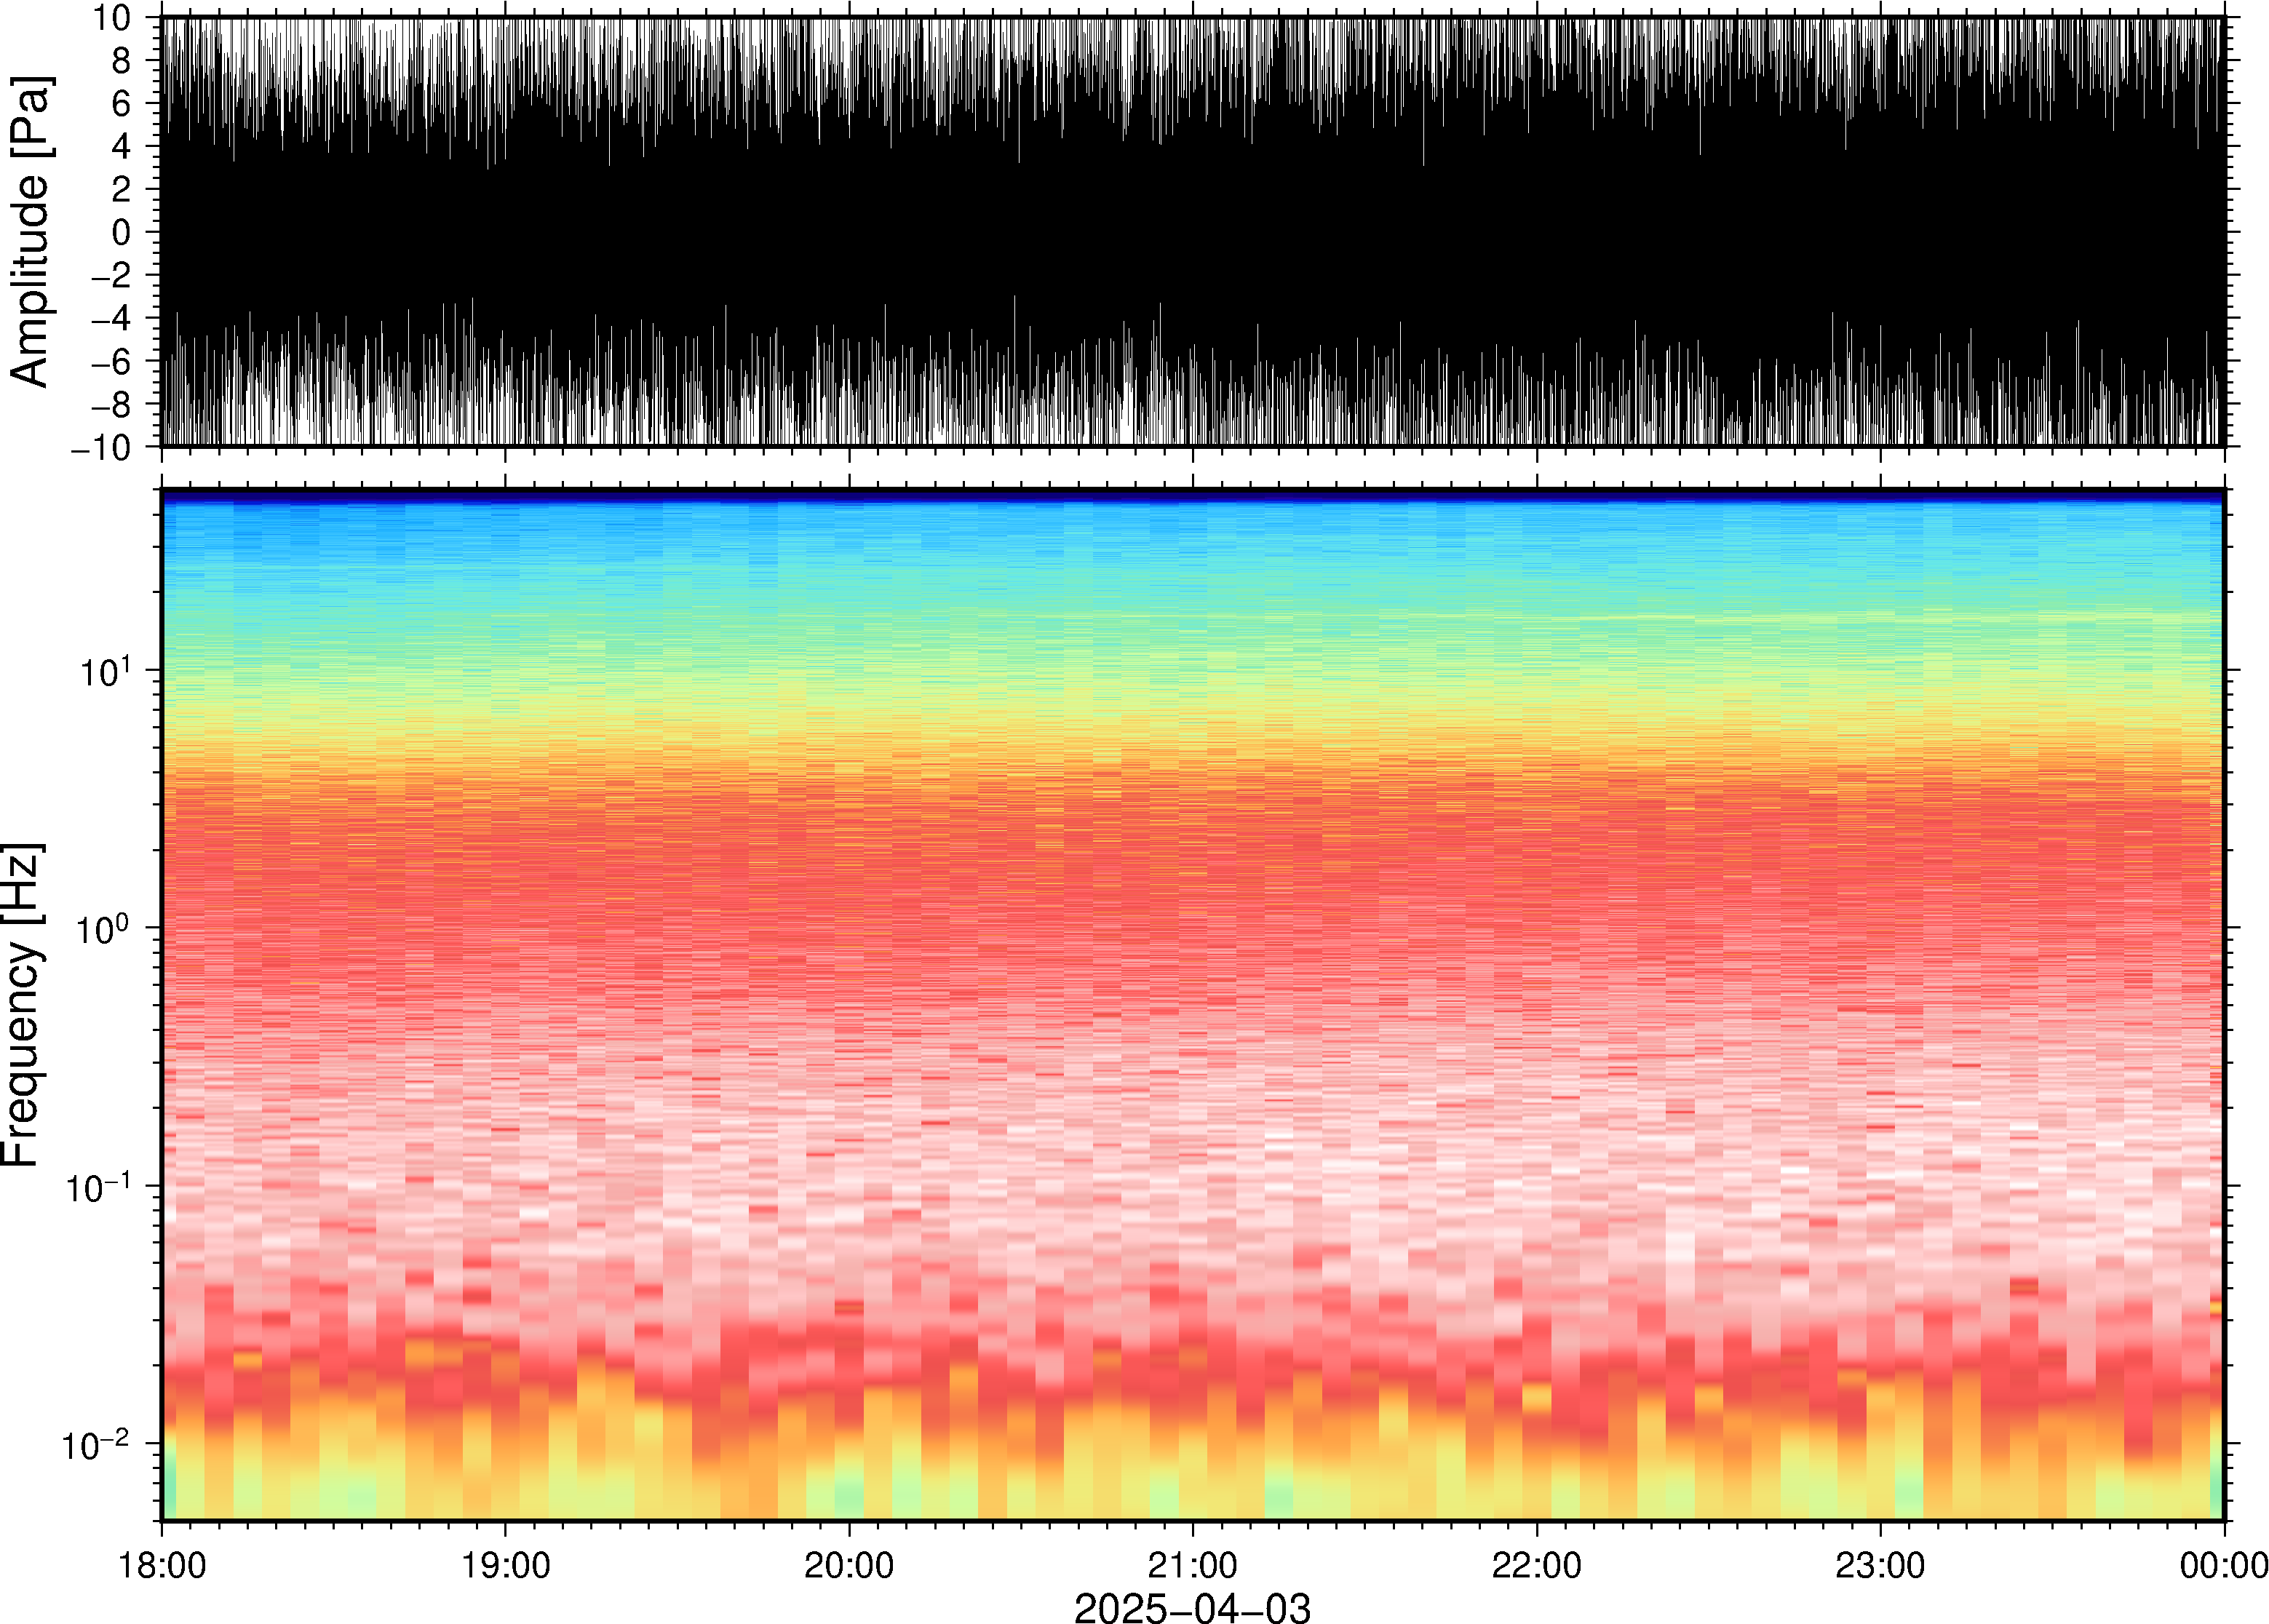This screenshot has width=2269, height=1624.
Task: Click the amplitude tick label 0
Action: coord(122,232)
